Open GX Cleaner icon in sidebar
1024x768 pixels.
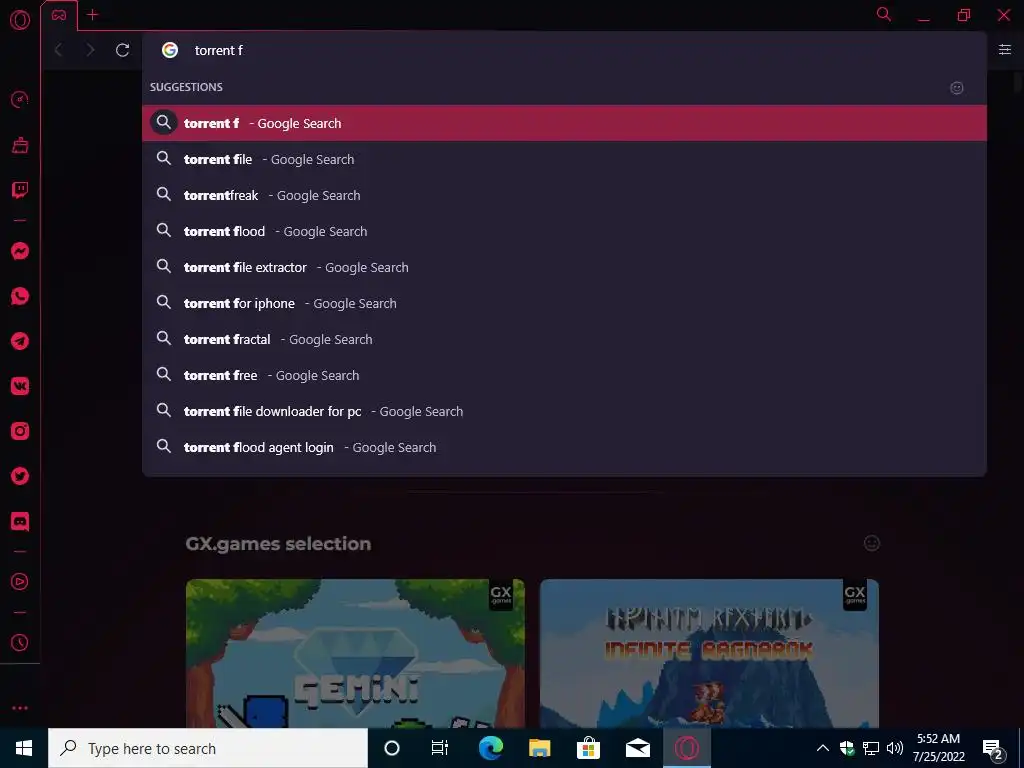[x=20, y=145]
